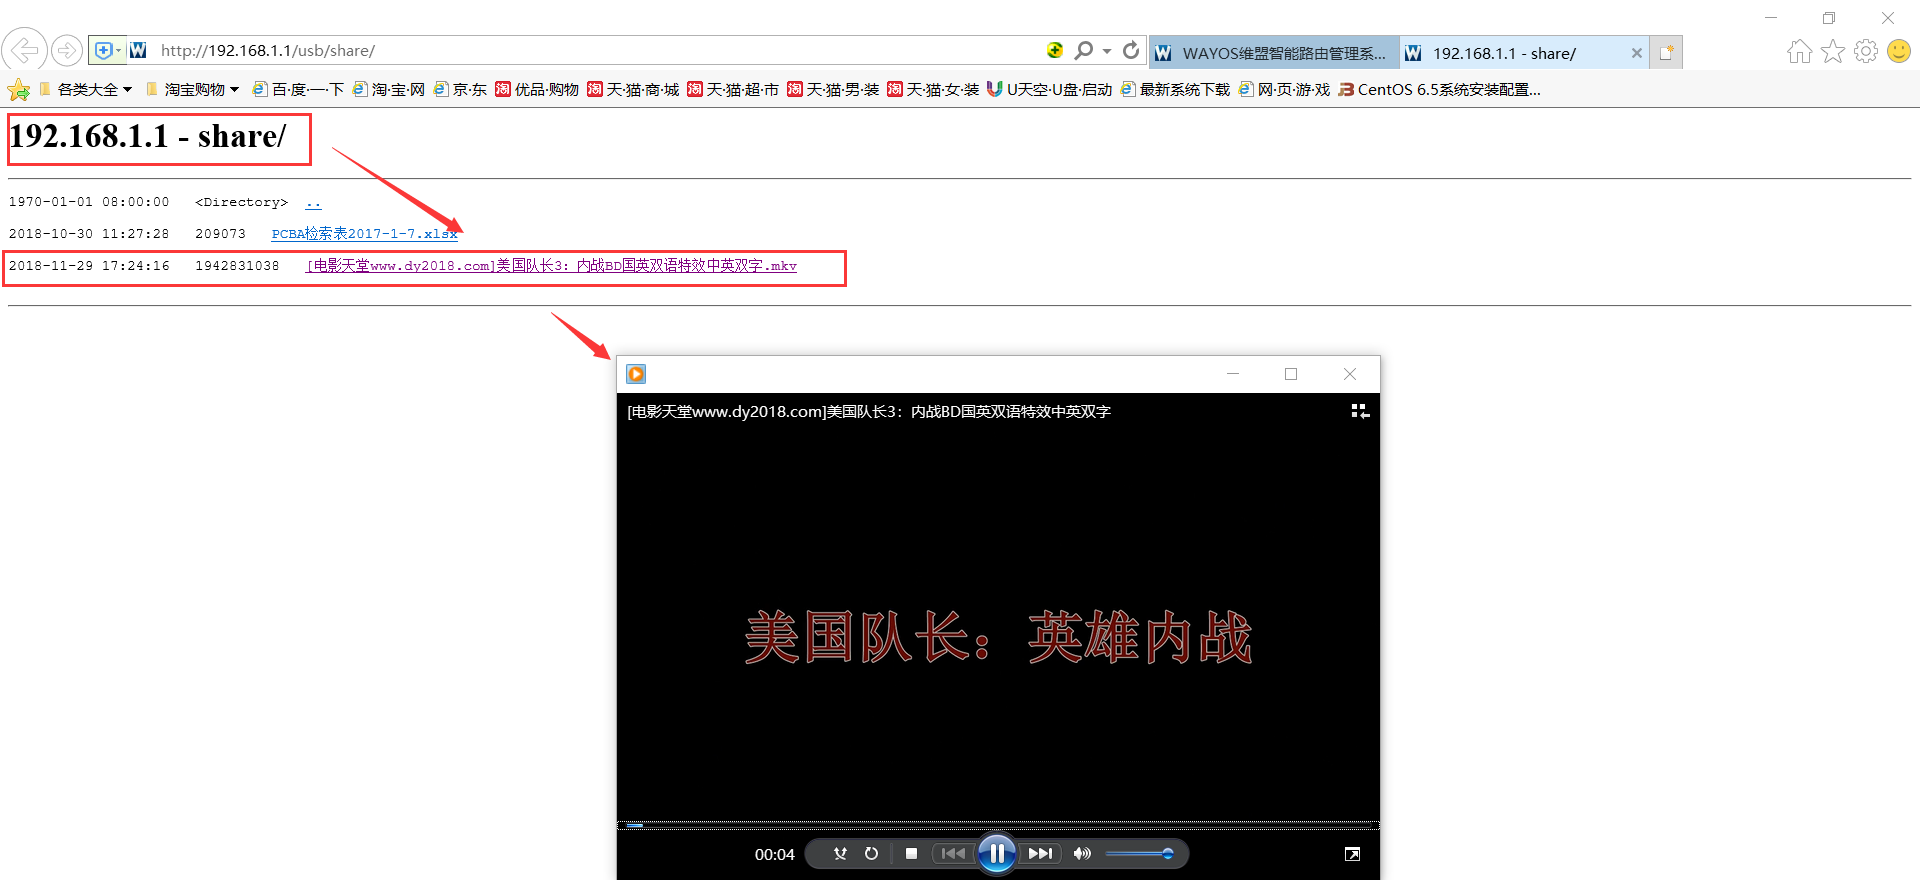1920x880 pixels.
Task: Open the CentOS 6.5系统安装配置 bookmark
Action: click(1440, 90)
